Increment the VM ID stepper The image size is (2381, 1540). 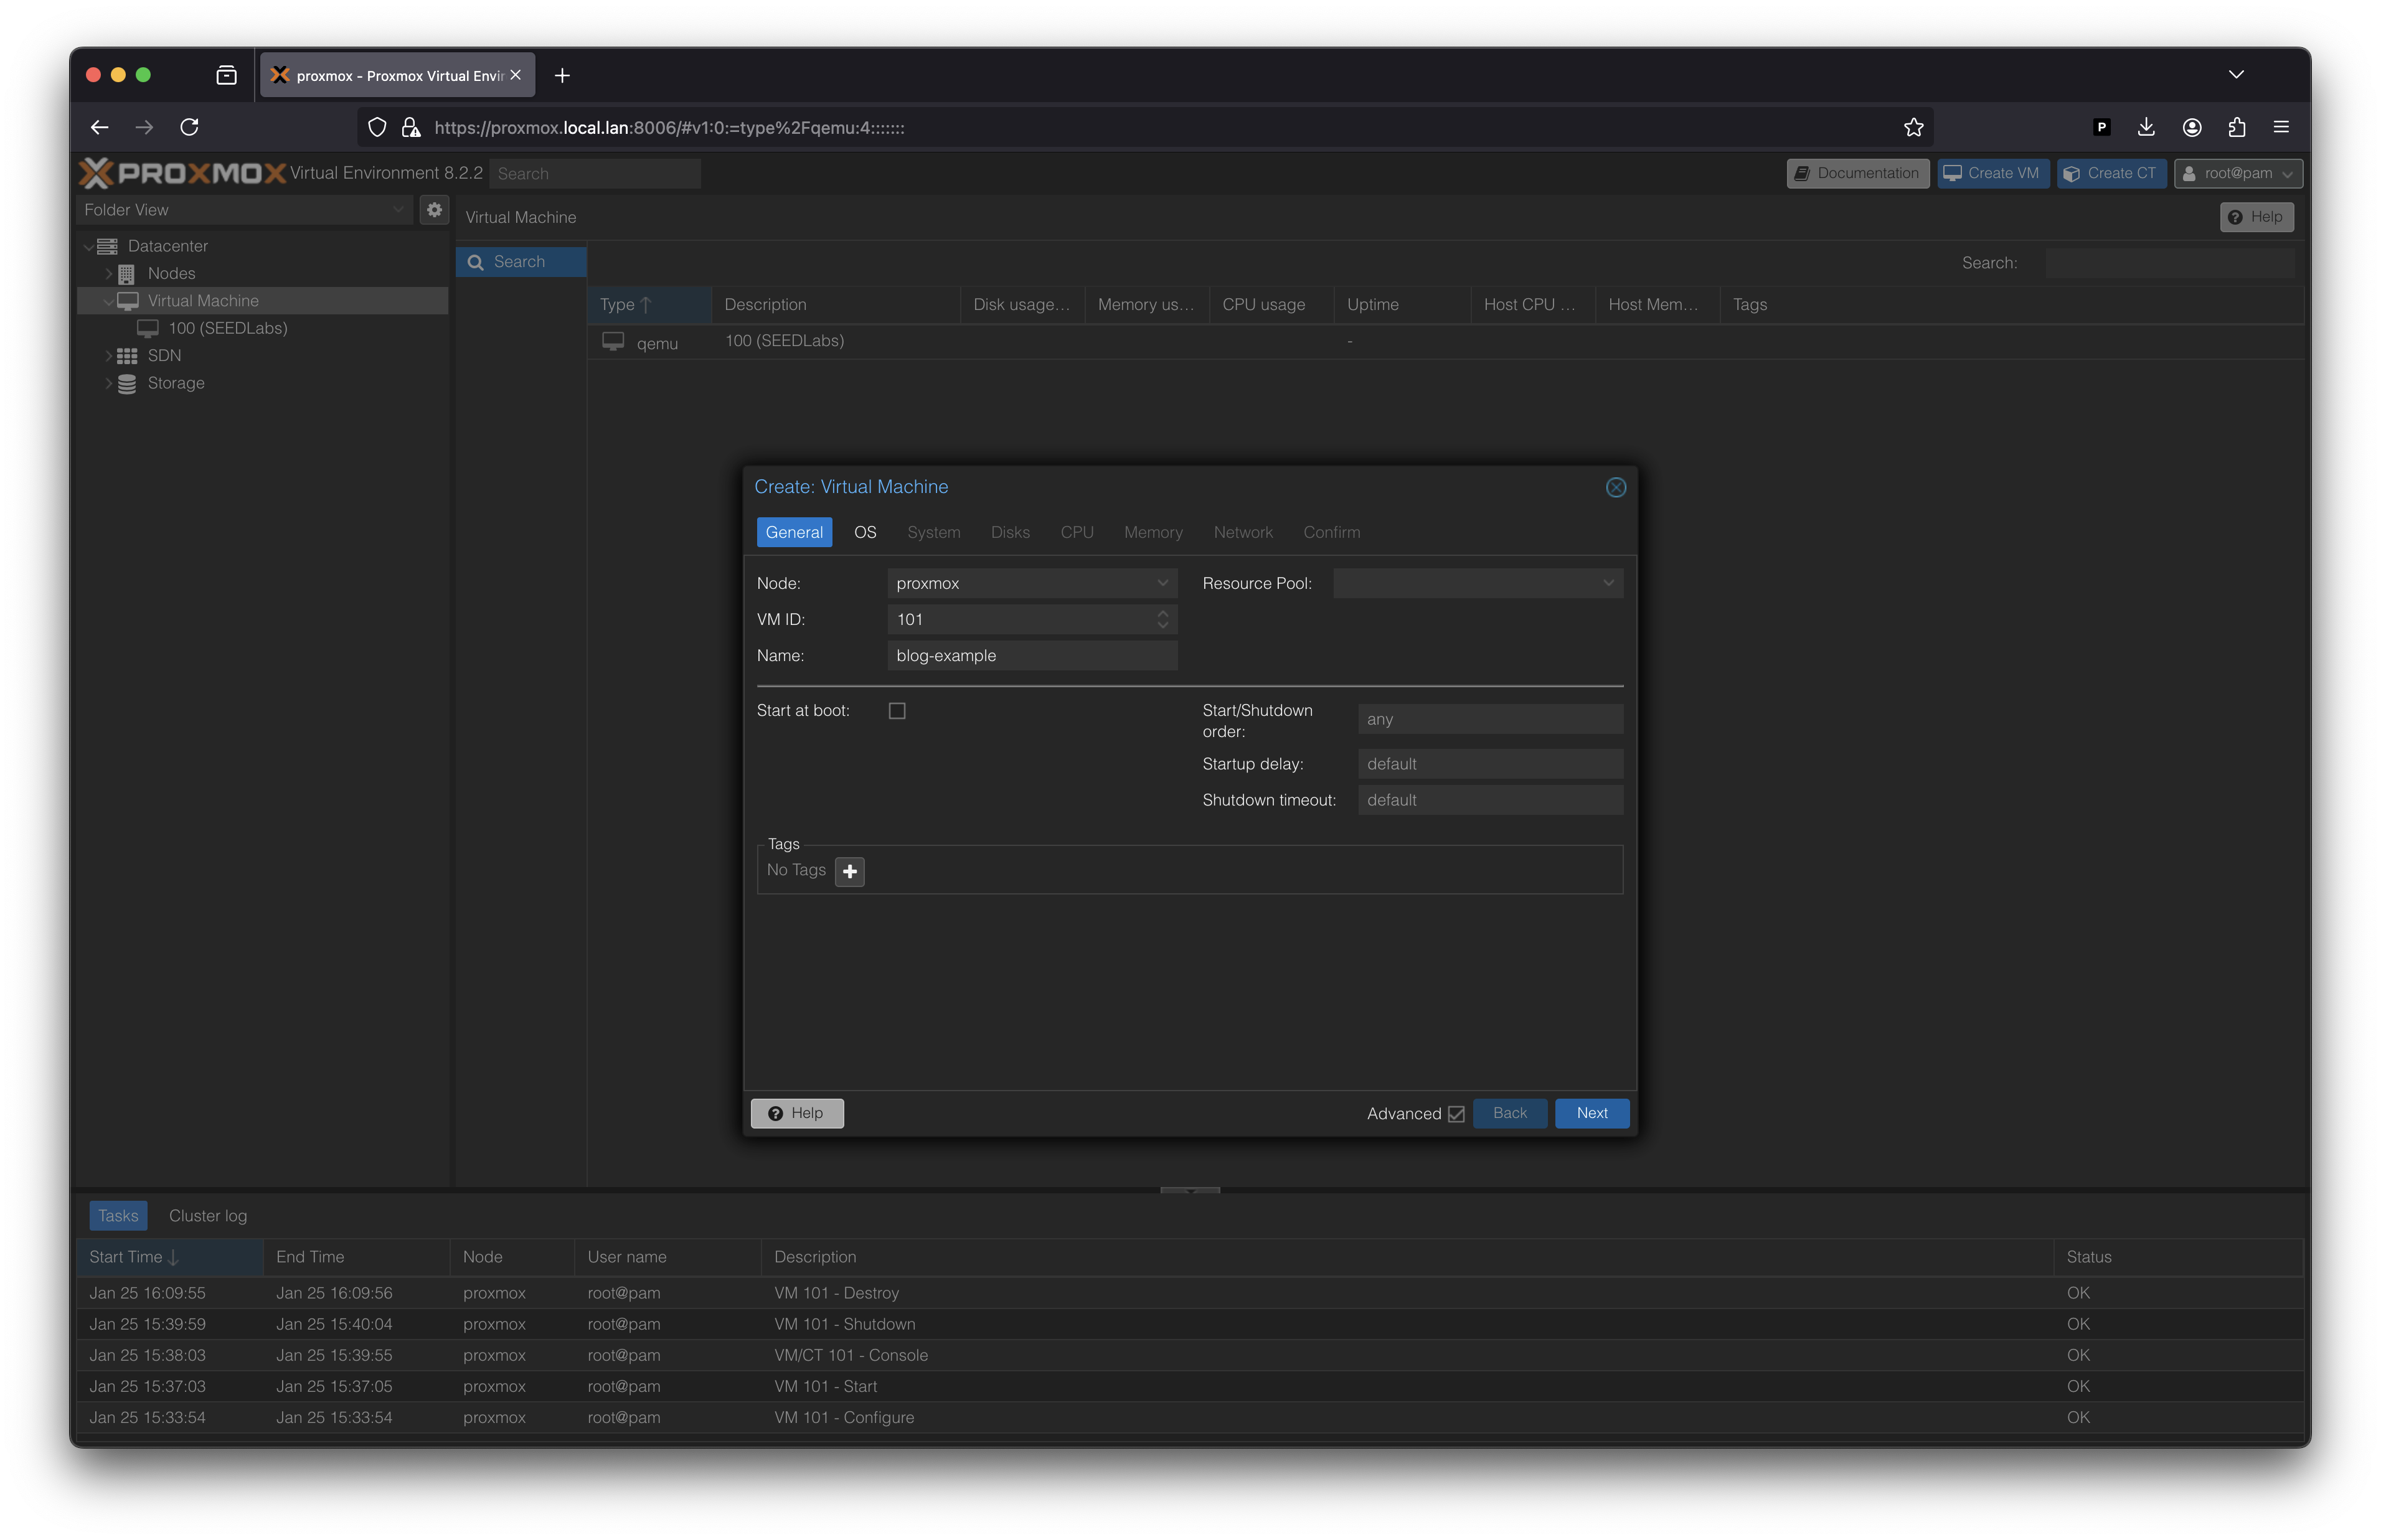[1162, 613]
